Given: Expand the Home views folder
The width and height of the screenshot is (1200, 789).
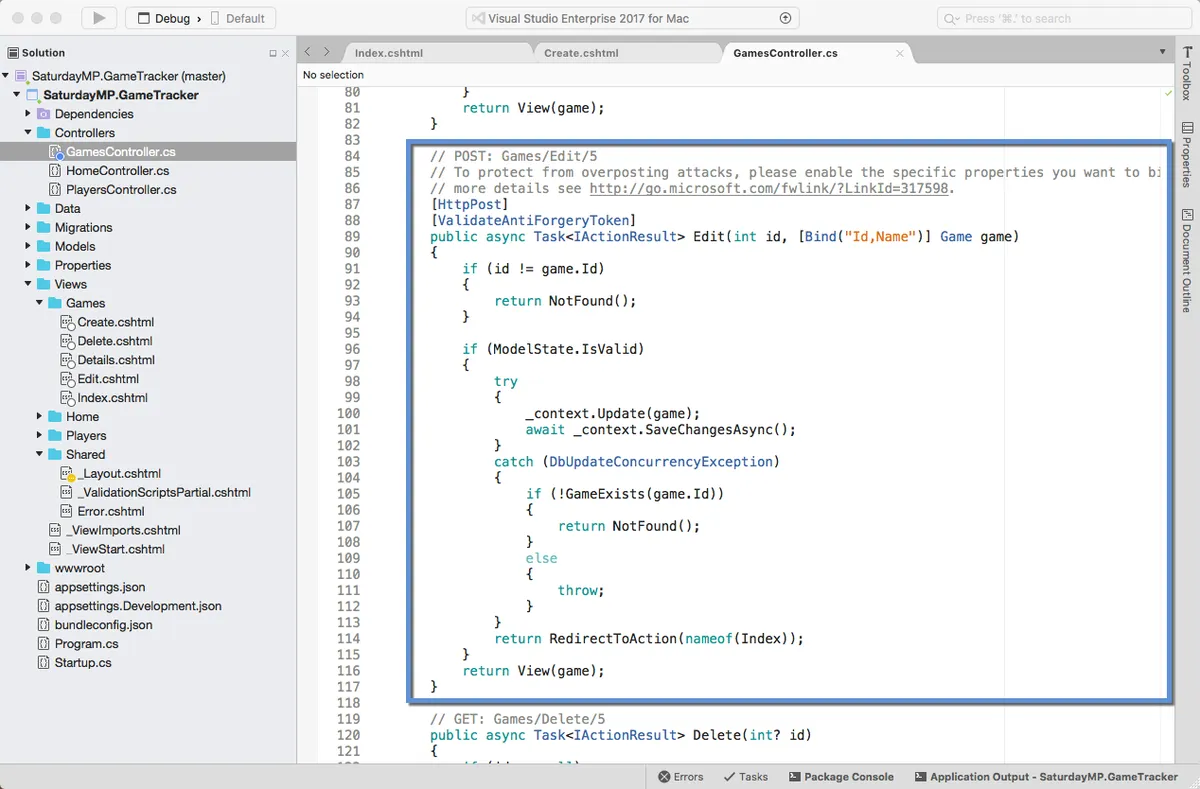Looking at the screenshot, I should tap(40, 417).
